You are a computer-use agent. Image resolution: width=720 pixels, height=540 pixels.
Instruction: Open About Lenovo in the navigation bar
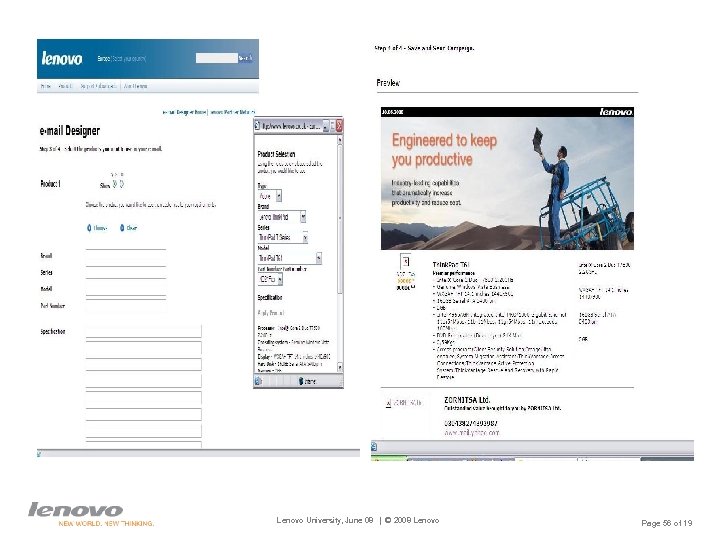tap(136, 86)
